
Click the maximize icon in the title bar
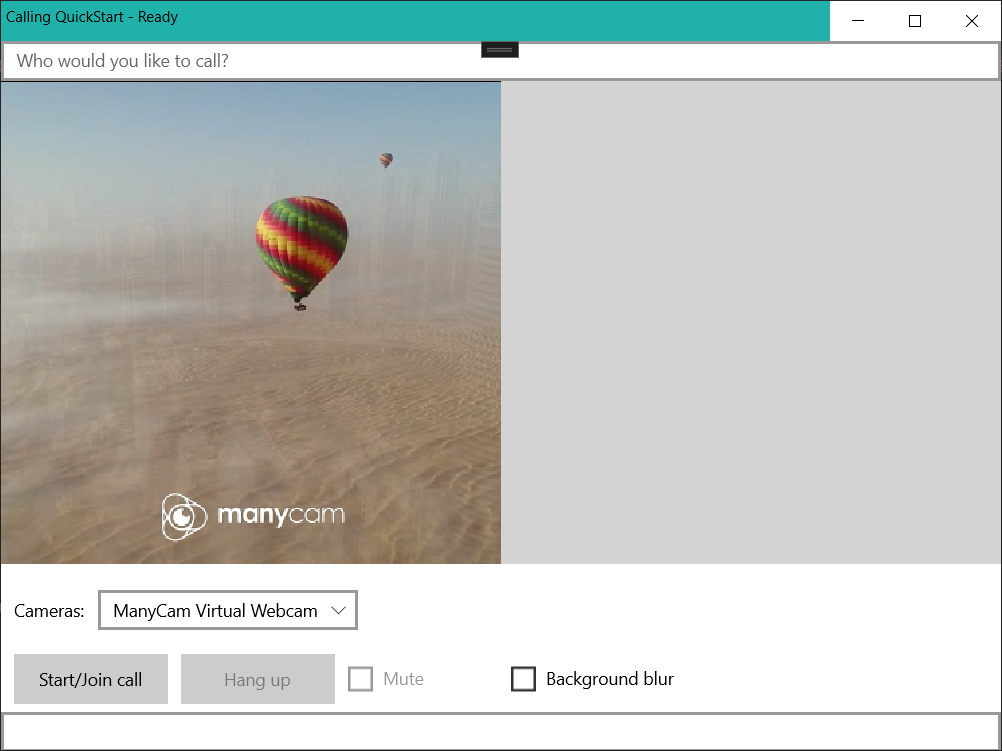tap(915, 20)
